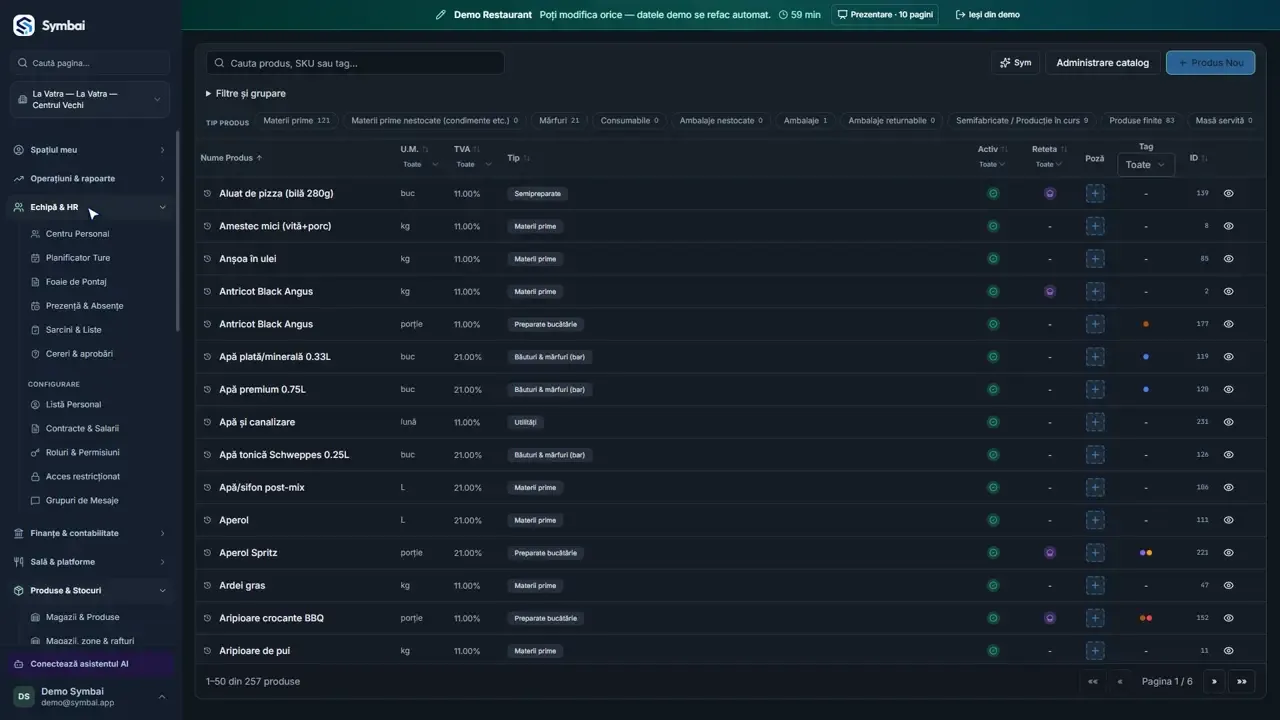Click the Caută pagina sidebar search box
Viewport: 1280px width, 720px height.
pyautogui.click(x=90, y=63)
